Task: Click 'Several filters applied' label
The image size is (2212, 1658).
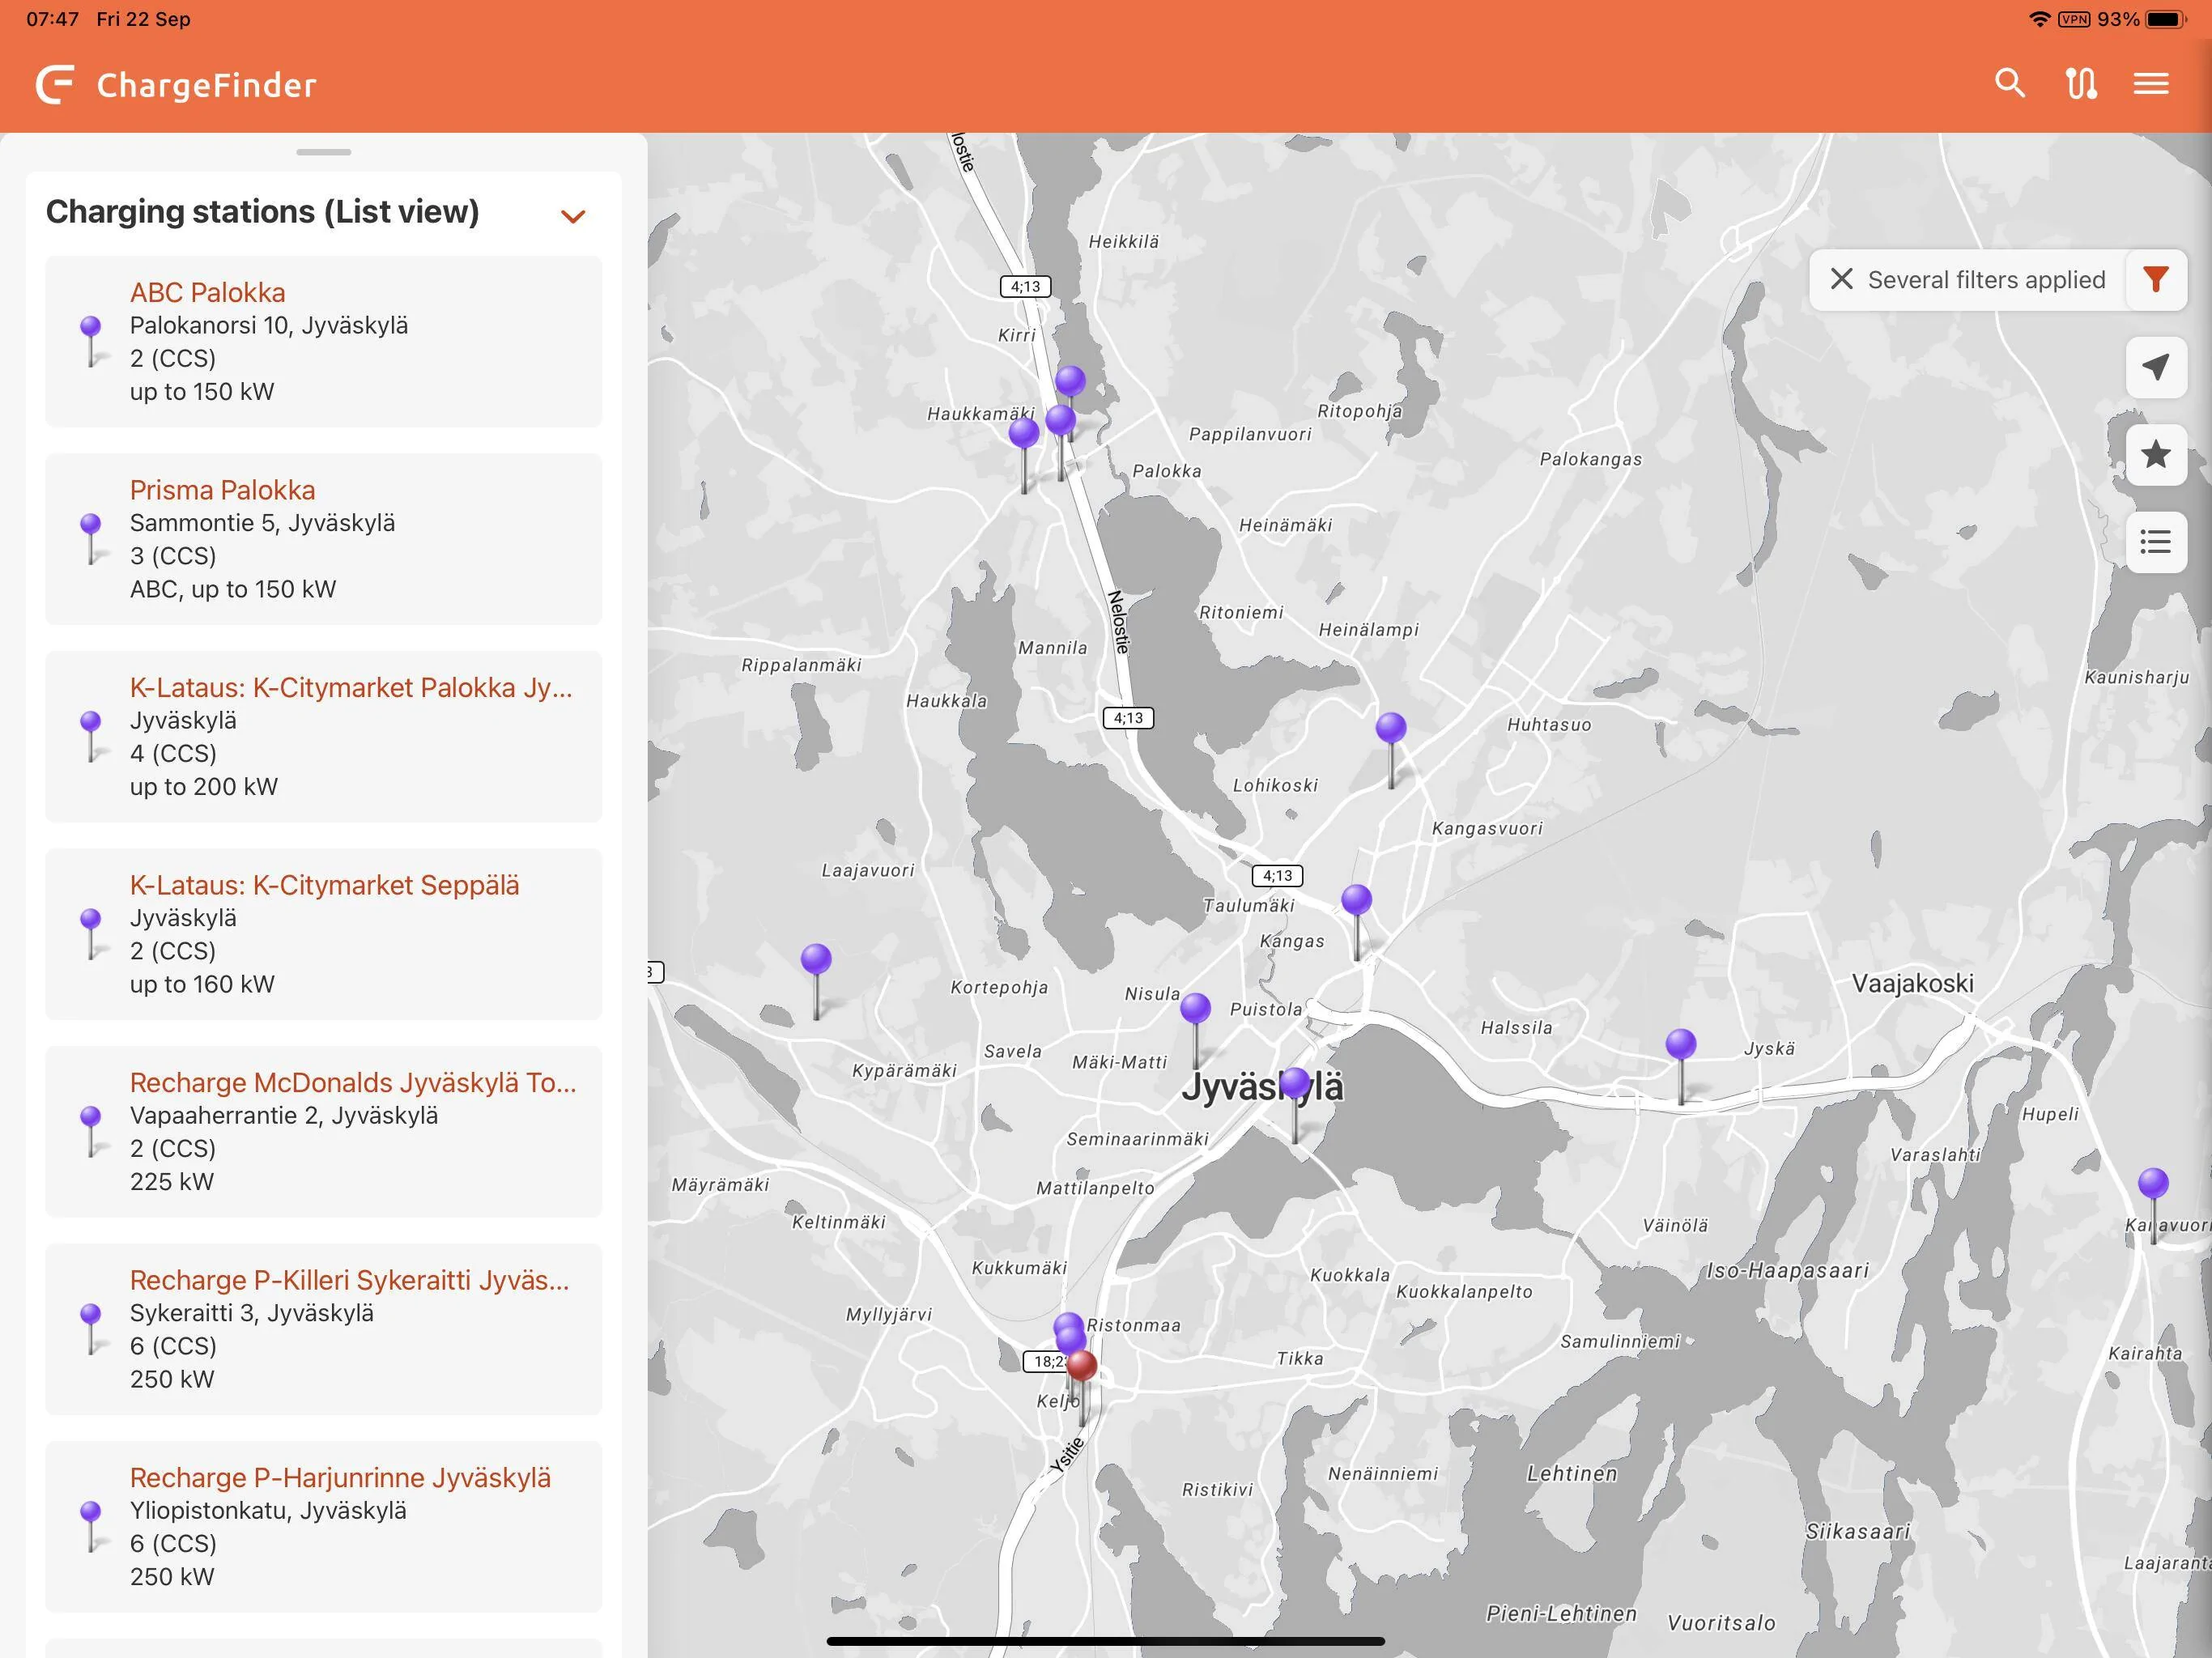Action: click(1986, 280)
